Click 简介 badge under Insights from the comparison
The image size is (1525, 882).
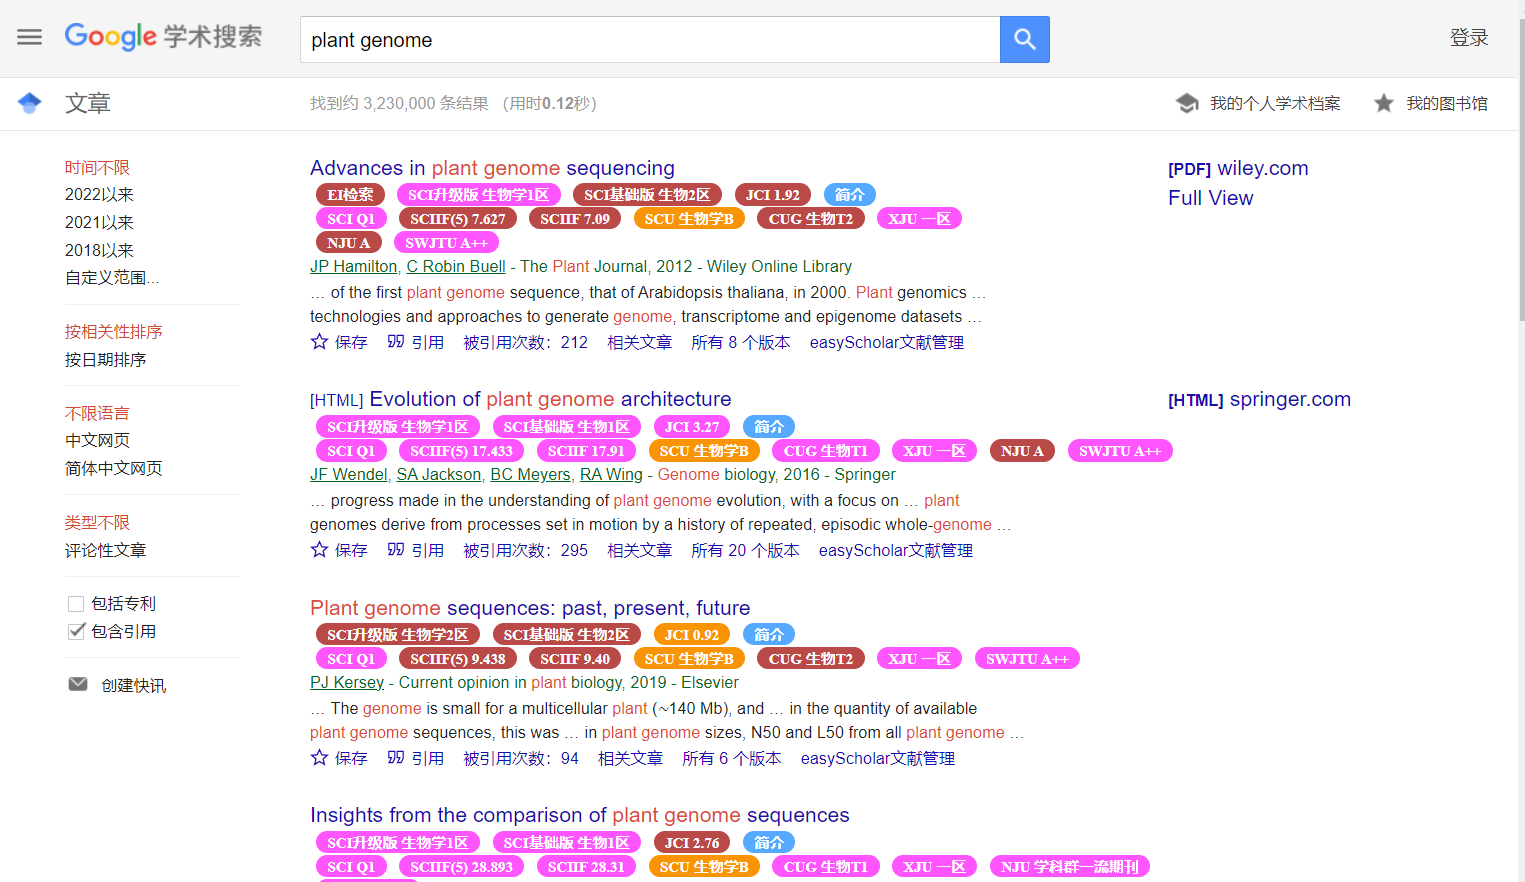769,842
